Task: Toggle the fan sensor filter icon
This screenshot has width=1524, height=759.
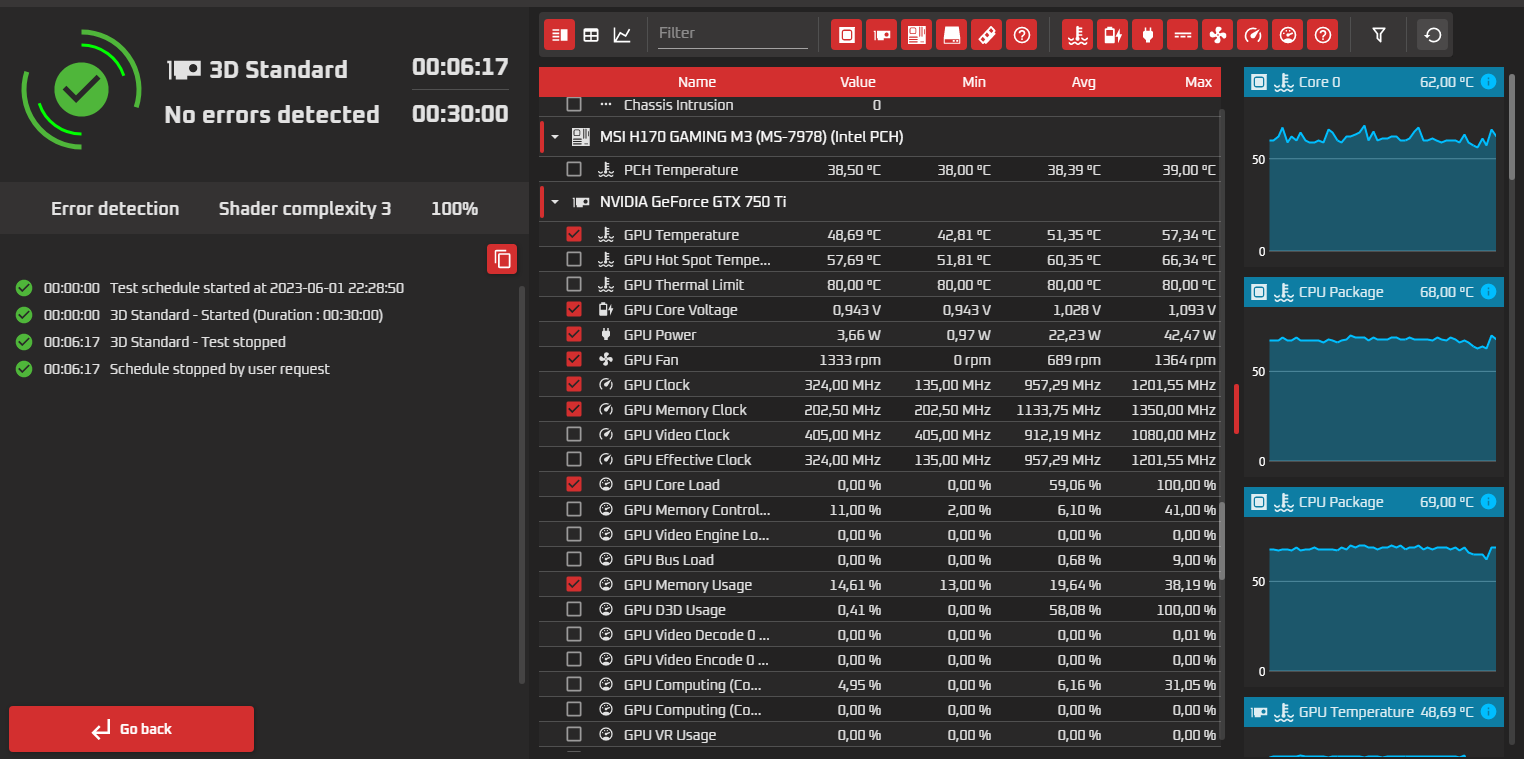Action: tap(1218, 35)
